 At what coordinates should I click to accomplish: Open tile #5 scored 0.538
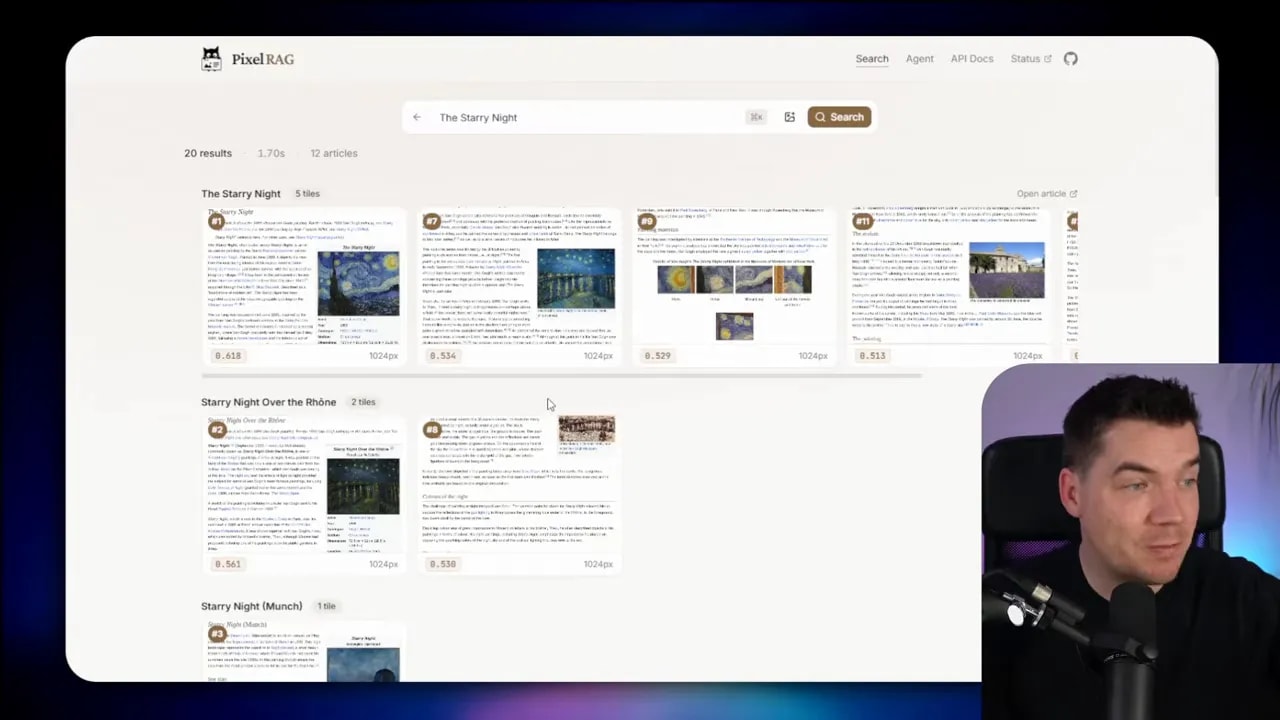coord(519,494)
